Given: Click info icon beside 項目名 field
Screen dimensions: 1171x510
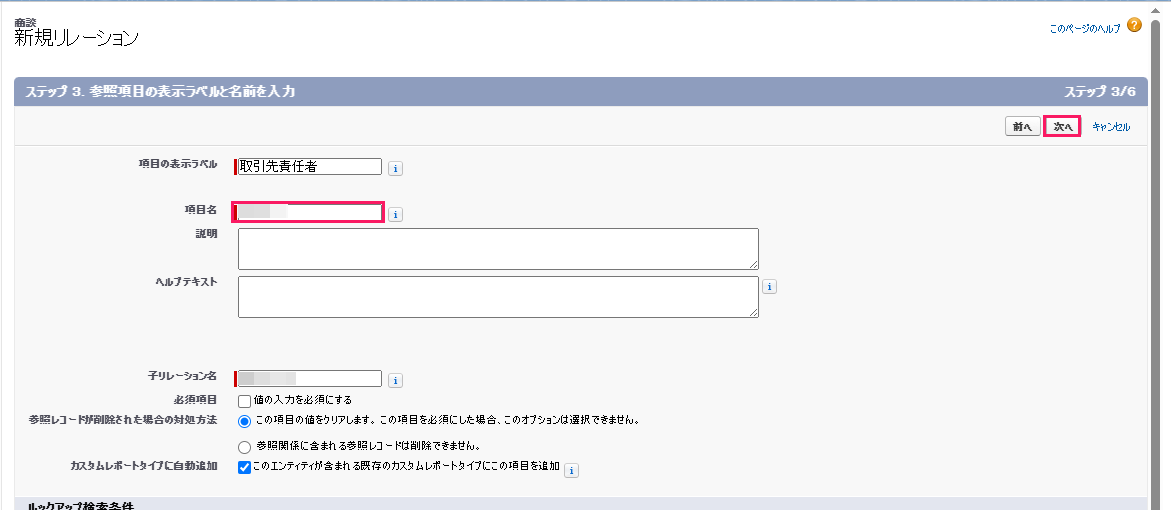Looking at the screenshot, I should (x=396, y=215).
